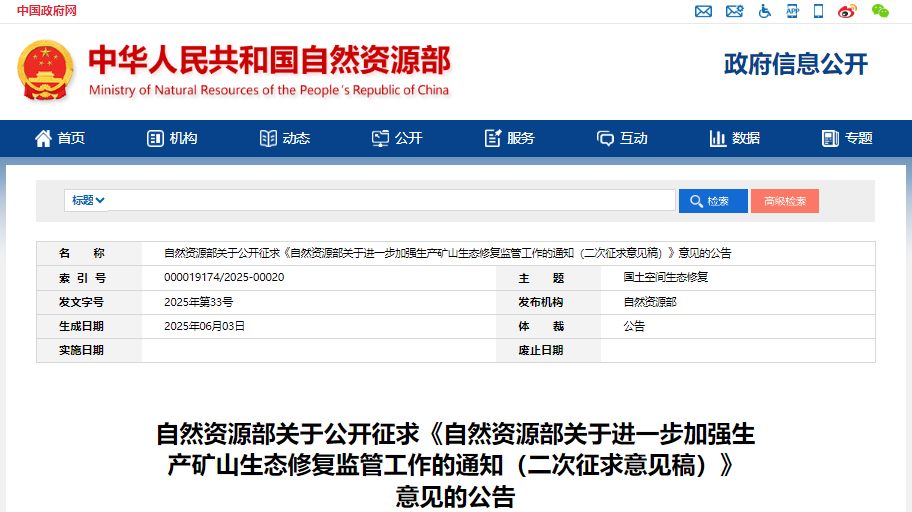912x512 pixels.
Task: Click inside the search text field
Action: pyautogui.click(x=390, y=200)
